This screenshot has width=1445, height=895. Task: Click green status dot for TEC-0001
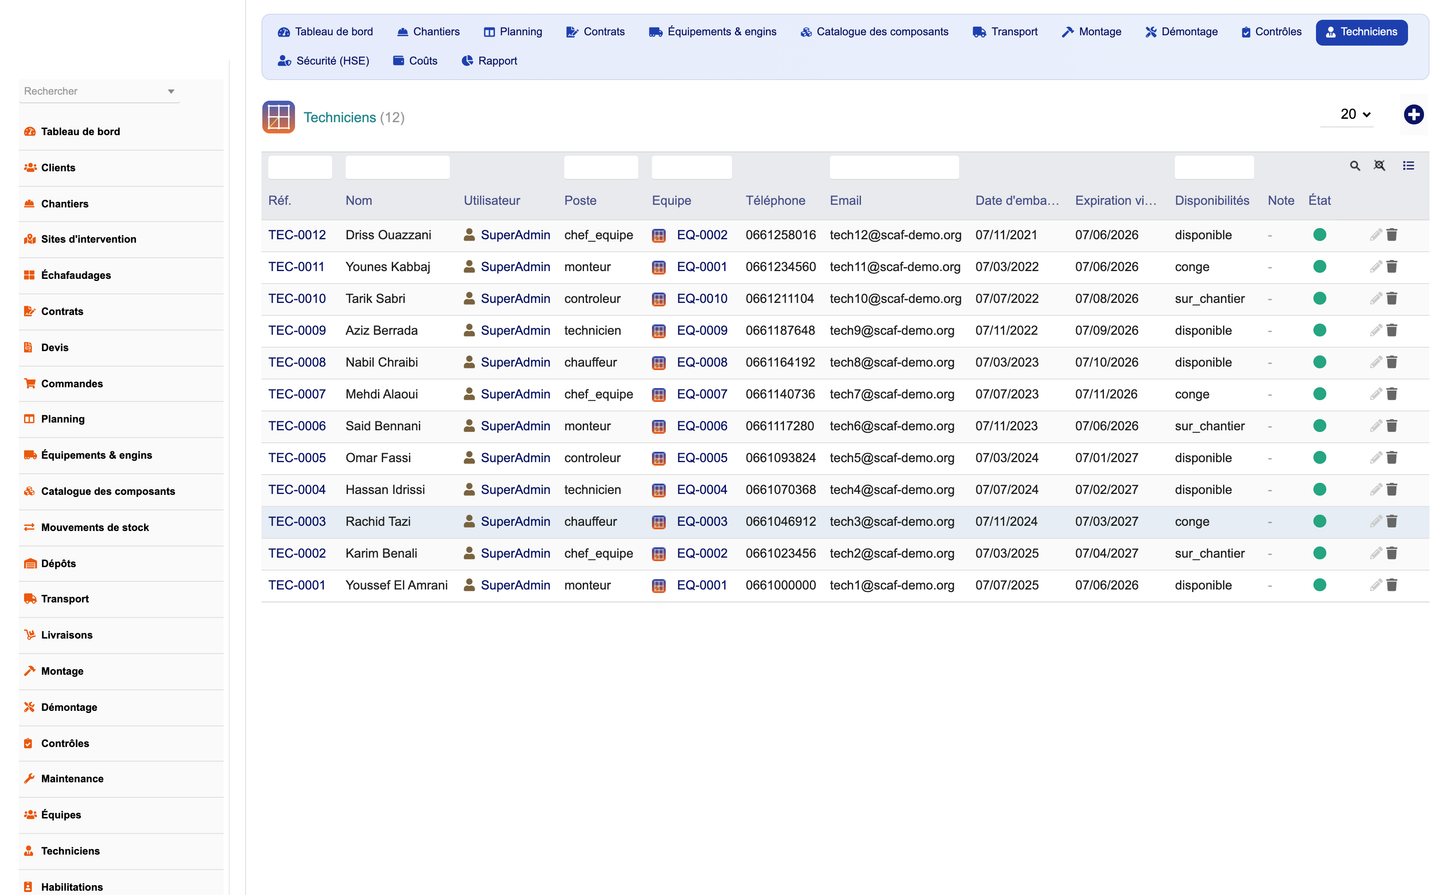click(1319, 585)
